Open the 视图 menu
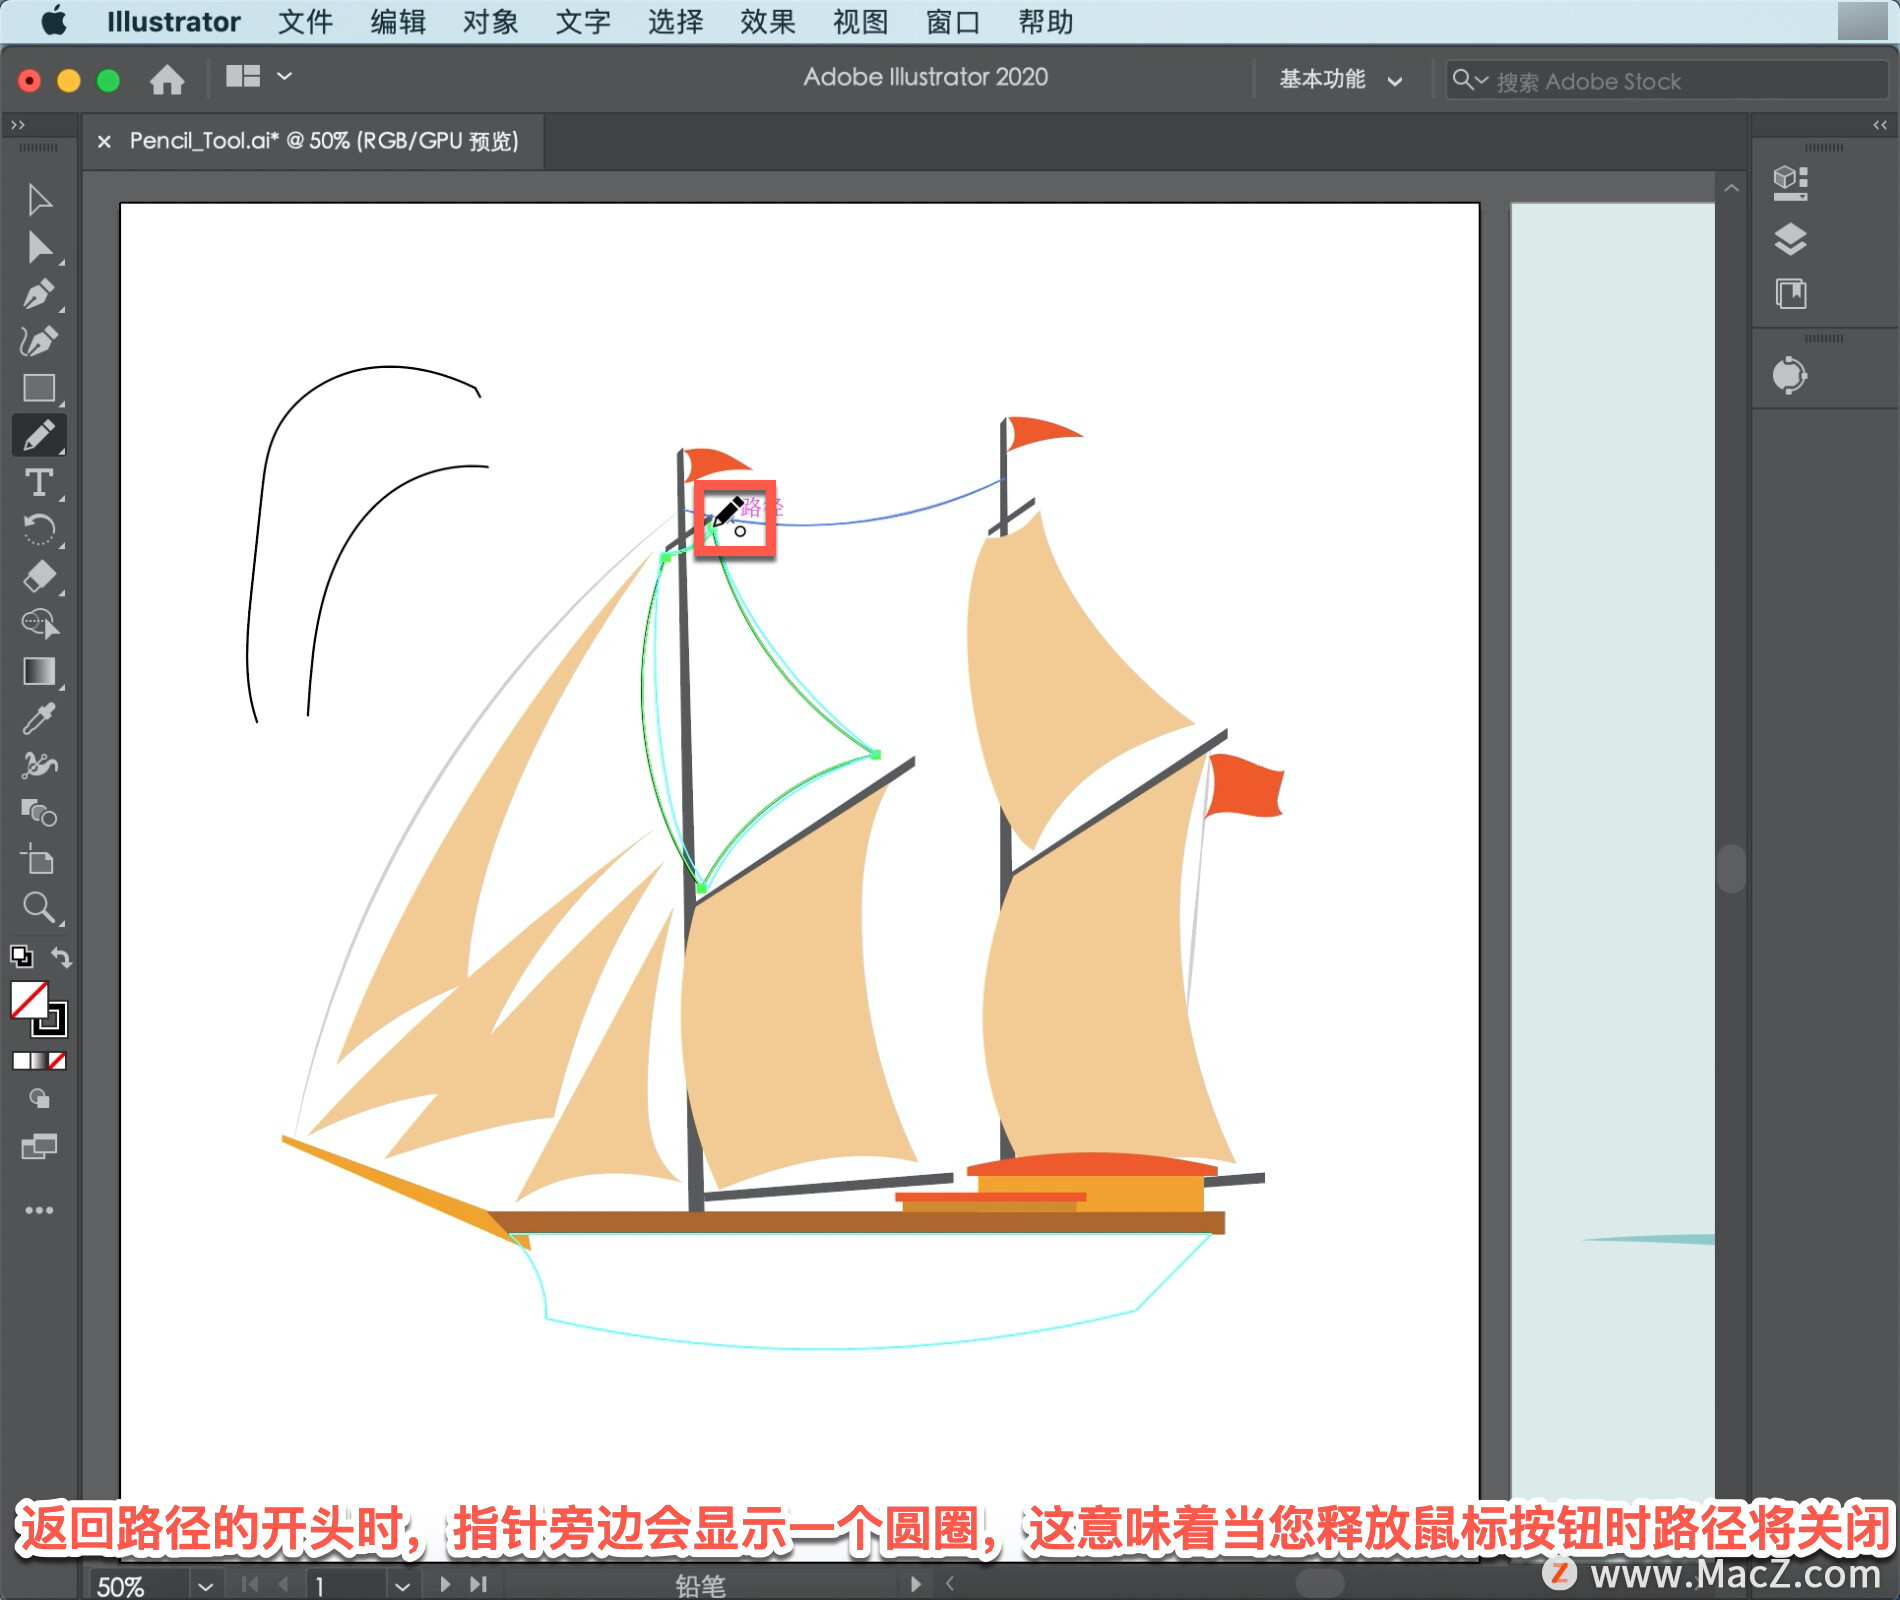 (861, 21)
